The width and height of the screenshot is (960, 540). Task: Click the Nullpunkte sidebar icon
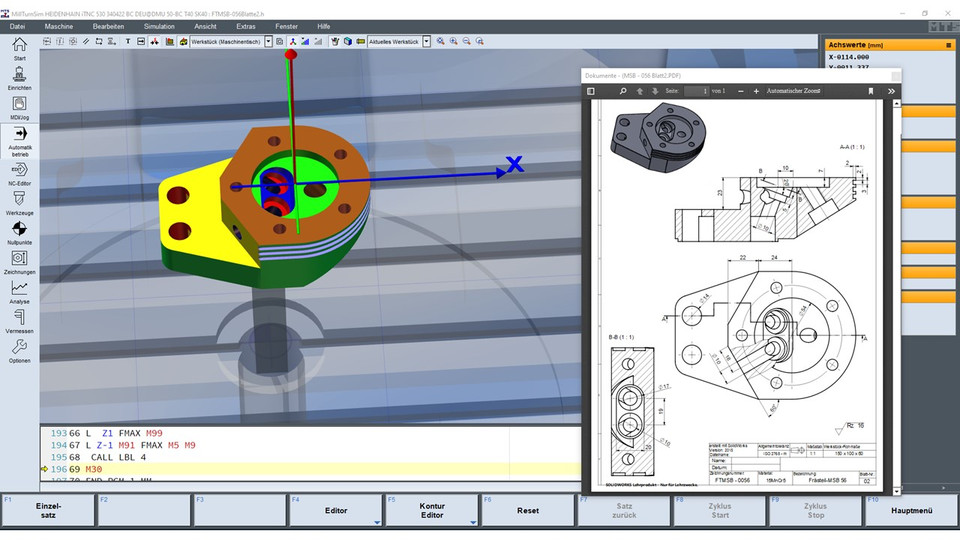pos(20,230)
